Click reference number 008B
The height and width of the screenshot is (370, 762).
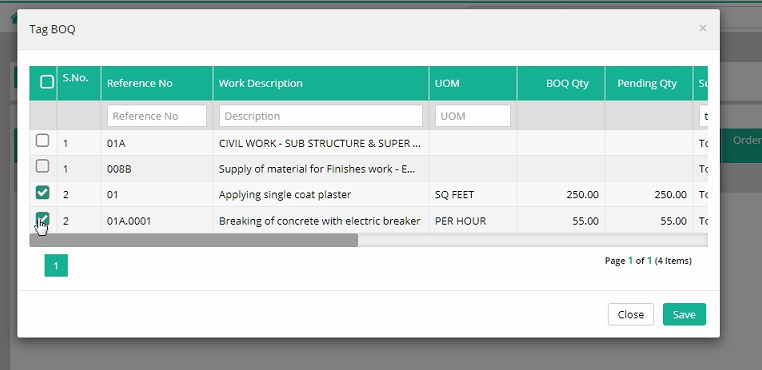[119, 169]
